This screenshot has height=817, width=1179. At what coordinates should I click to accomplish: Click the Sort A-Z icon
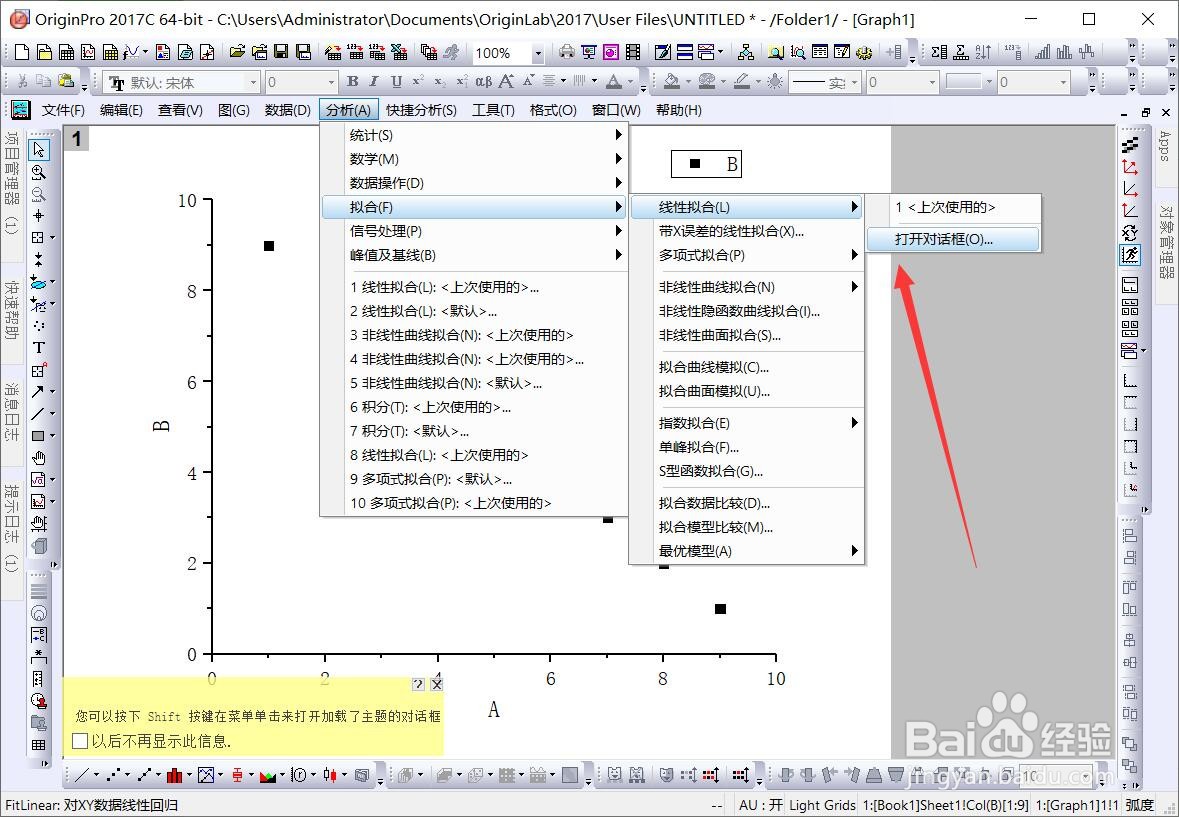click(x=983, y=52)
